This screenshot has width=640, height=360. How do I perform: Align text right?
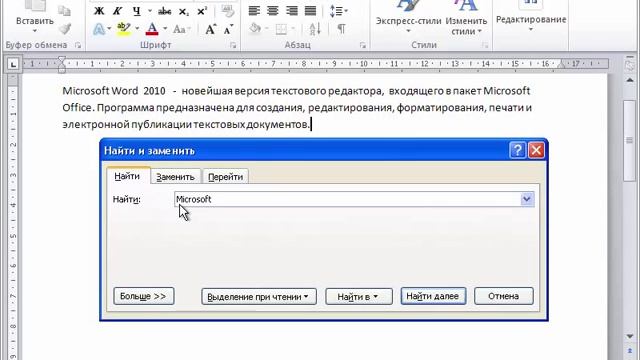[291, 11]
